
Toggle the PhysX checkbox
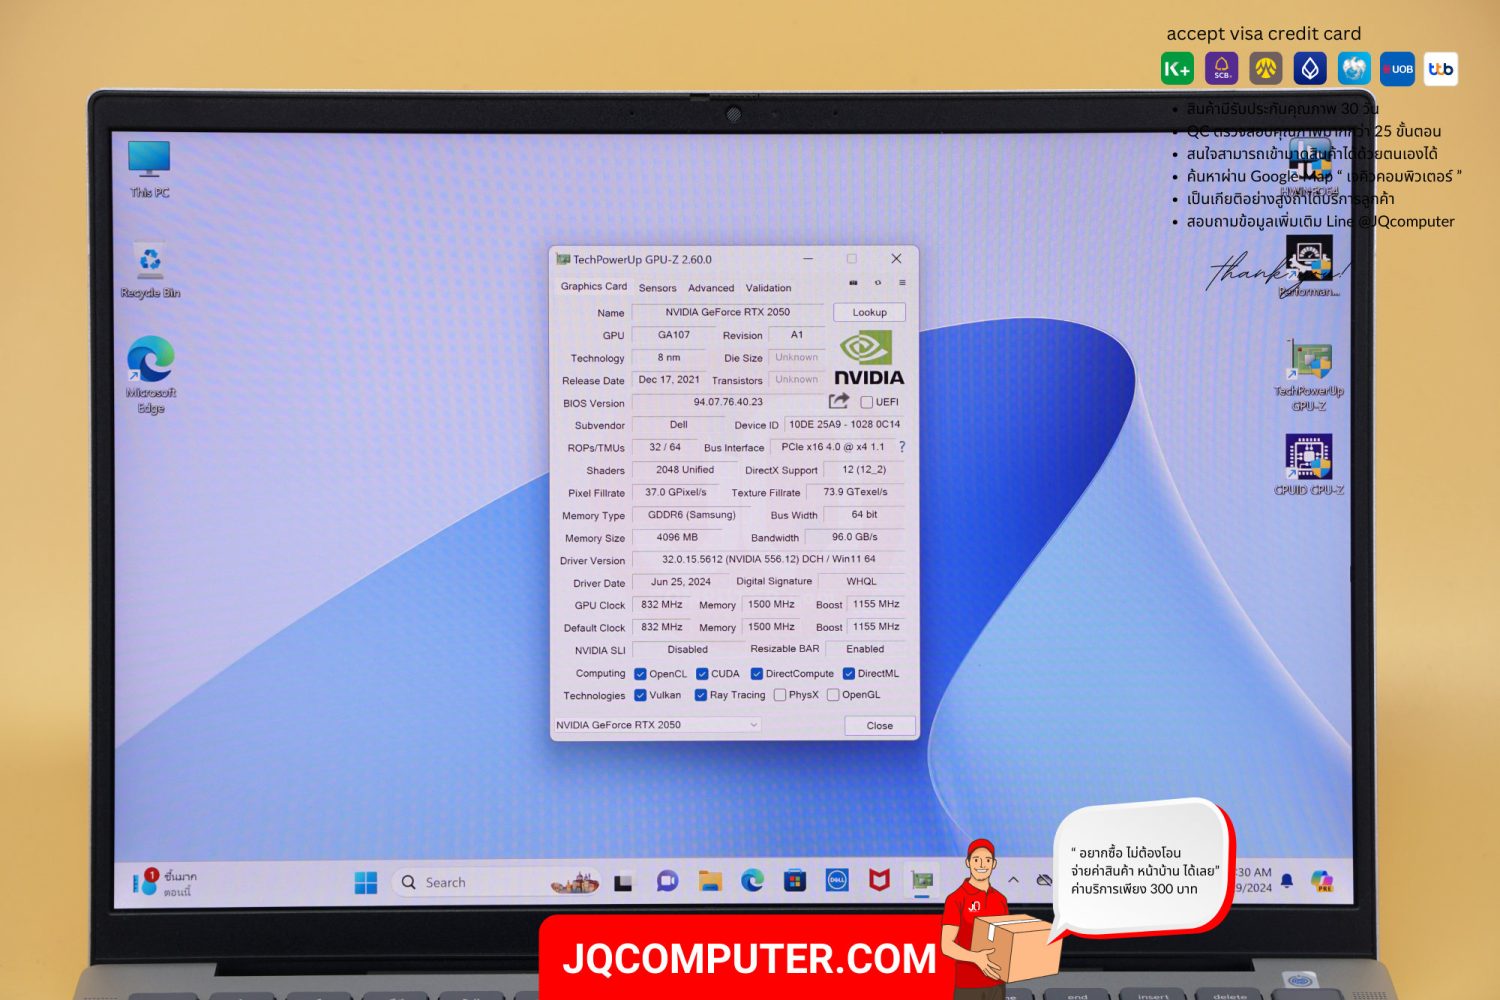point(780,695)
